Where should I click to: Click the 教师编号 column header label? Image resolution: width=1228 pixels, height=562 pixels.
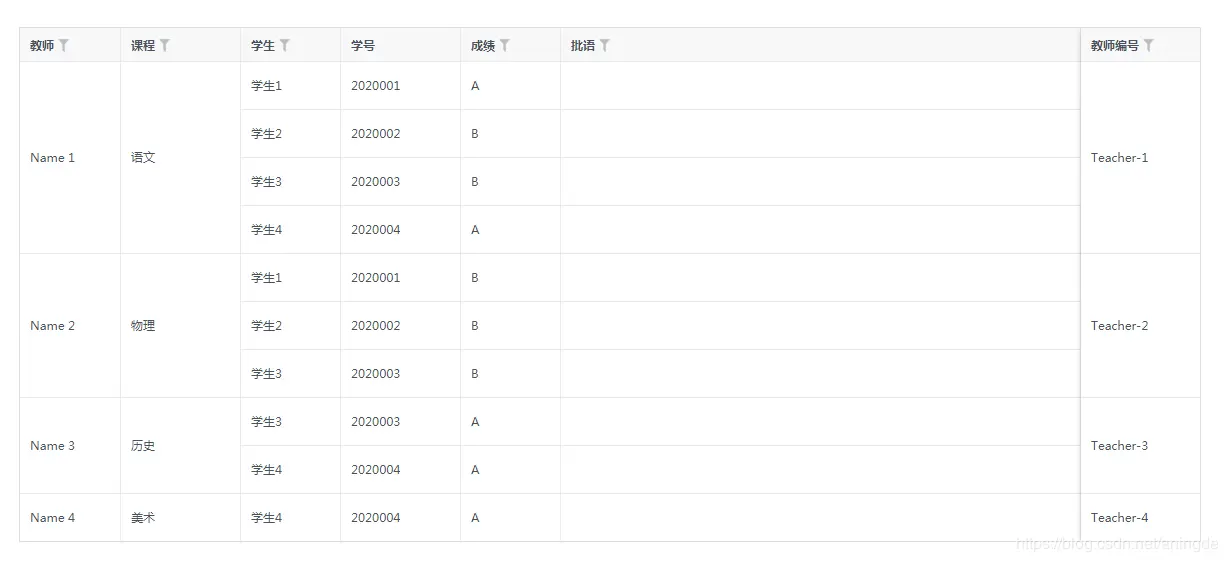click(1115, 46)
